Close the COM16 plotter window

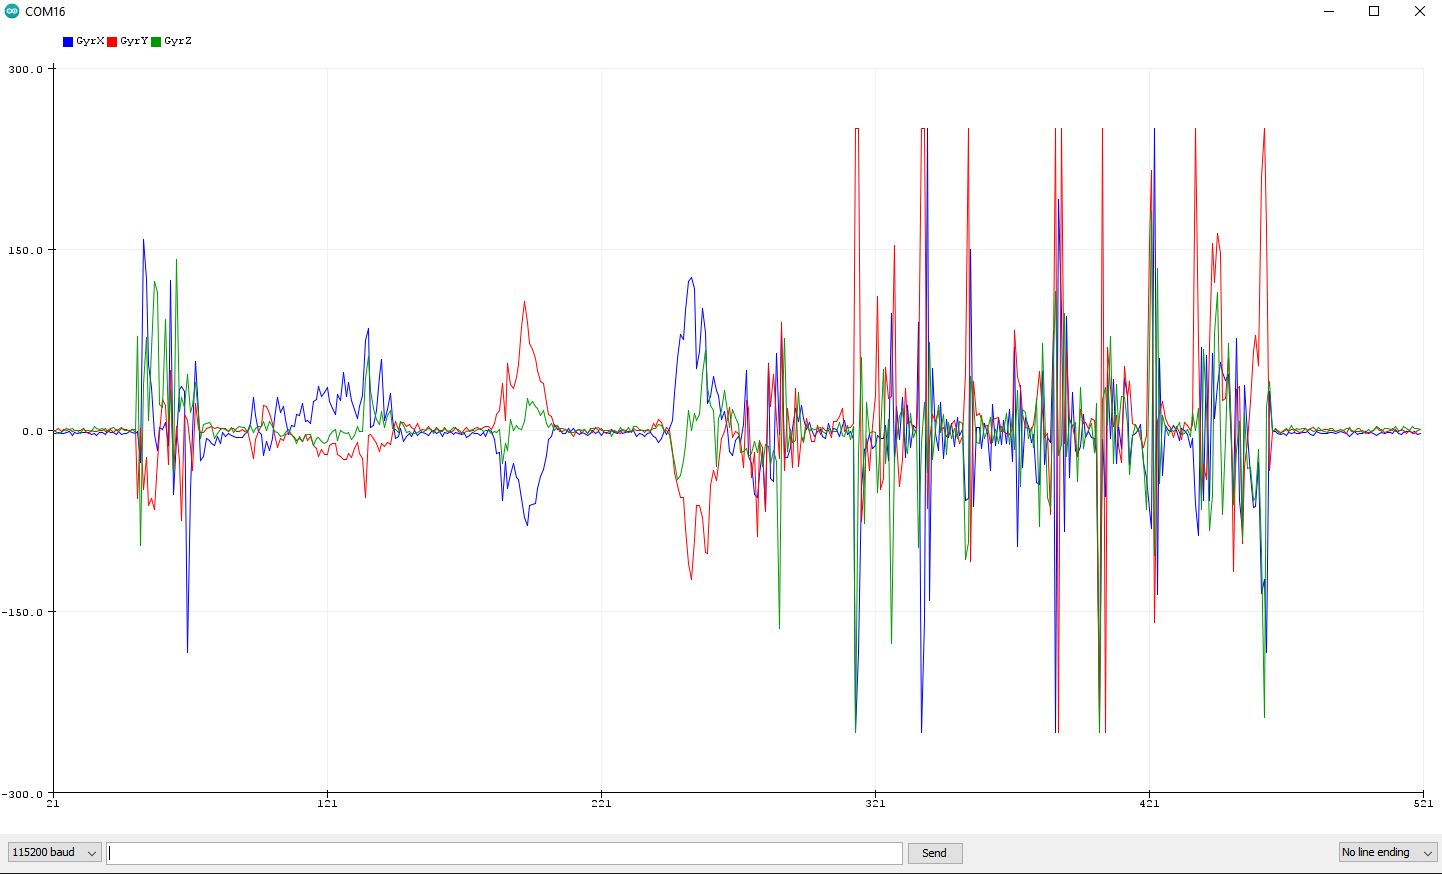point(1420,12)
